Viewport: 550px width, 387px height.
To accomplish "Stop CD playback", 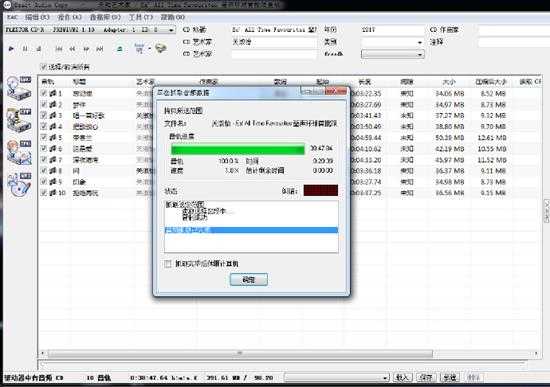I will point(39,49).
